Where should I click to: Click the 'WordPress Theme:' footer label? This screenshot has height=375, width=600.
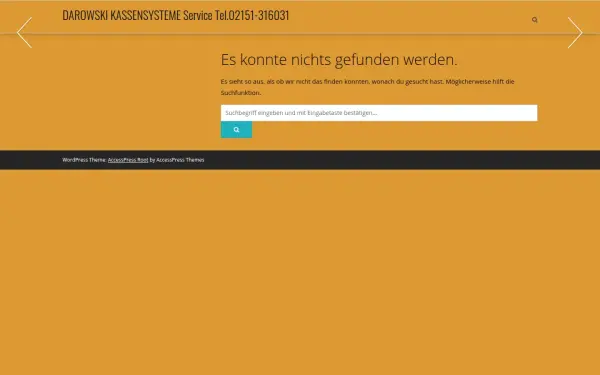pos(84,160)
